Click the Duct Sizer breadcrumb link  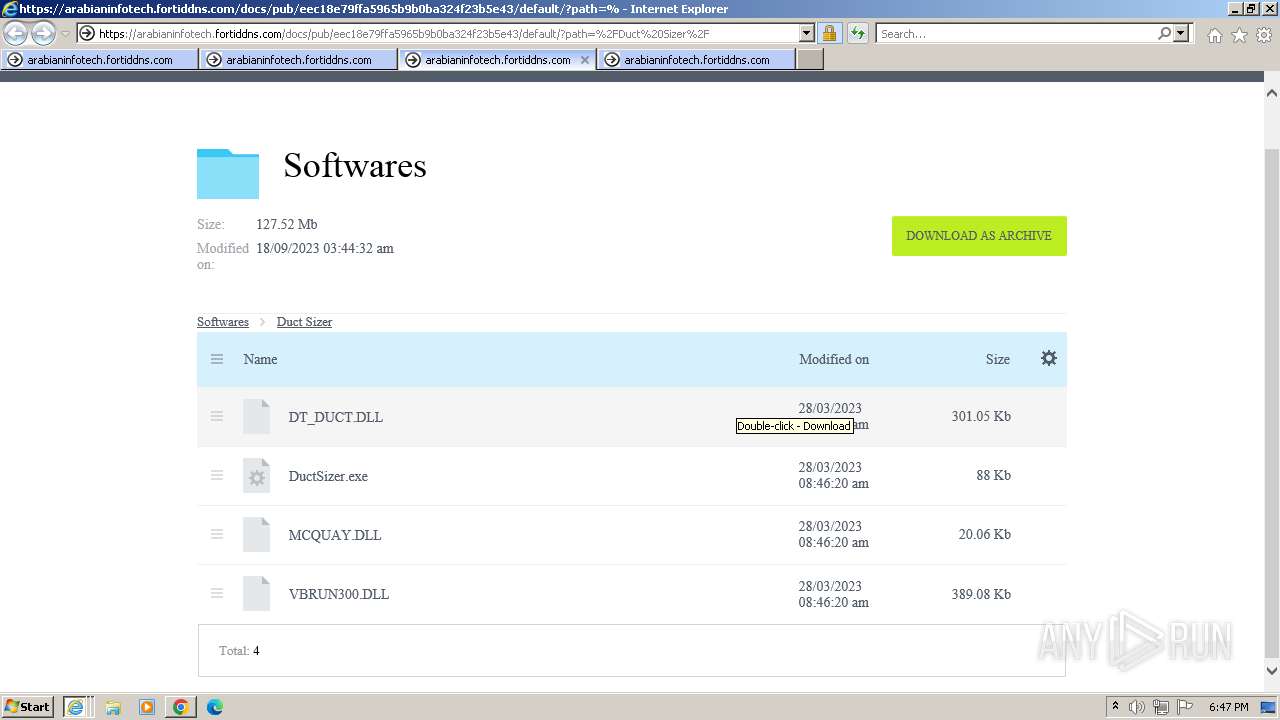coord(304,322)
